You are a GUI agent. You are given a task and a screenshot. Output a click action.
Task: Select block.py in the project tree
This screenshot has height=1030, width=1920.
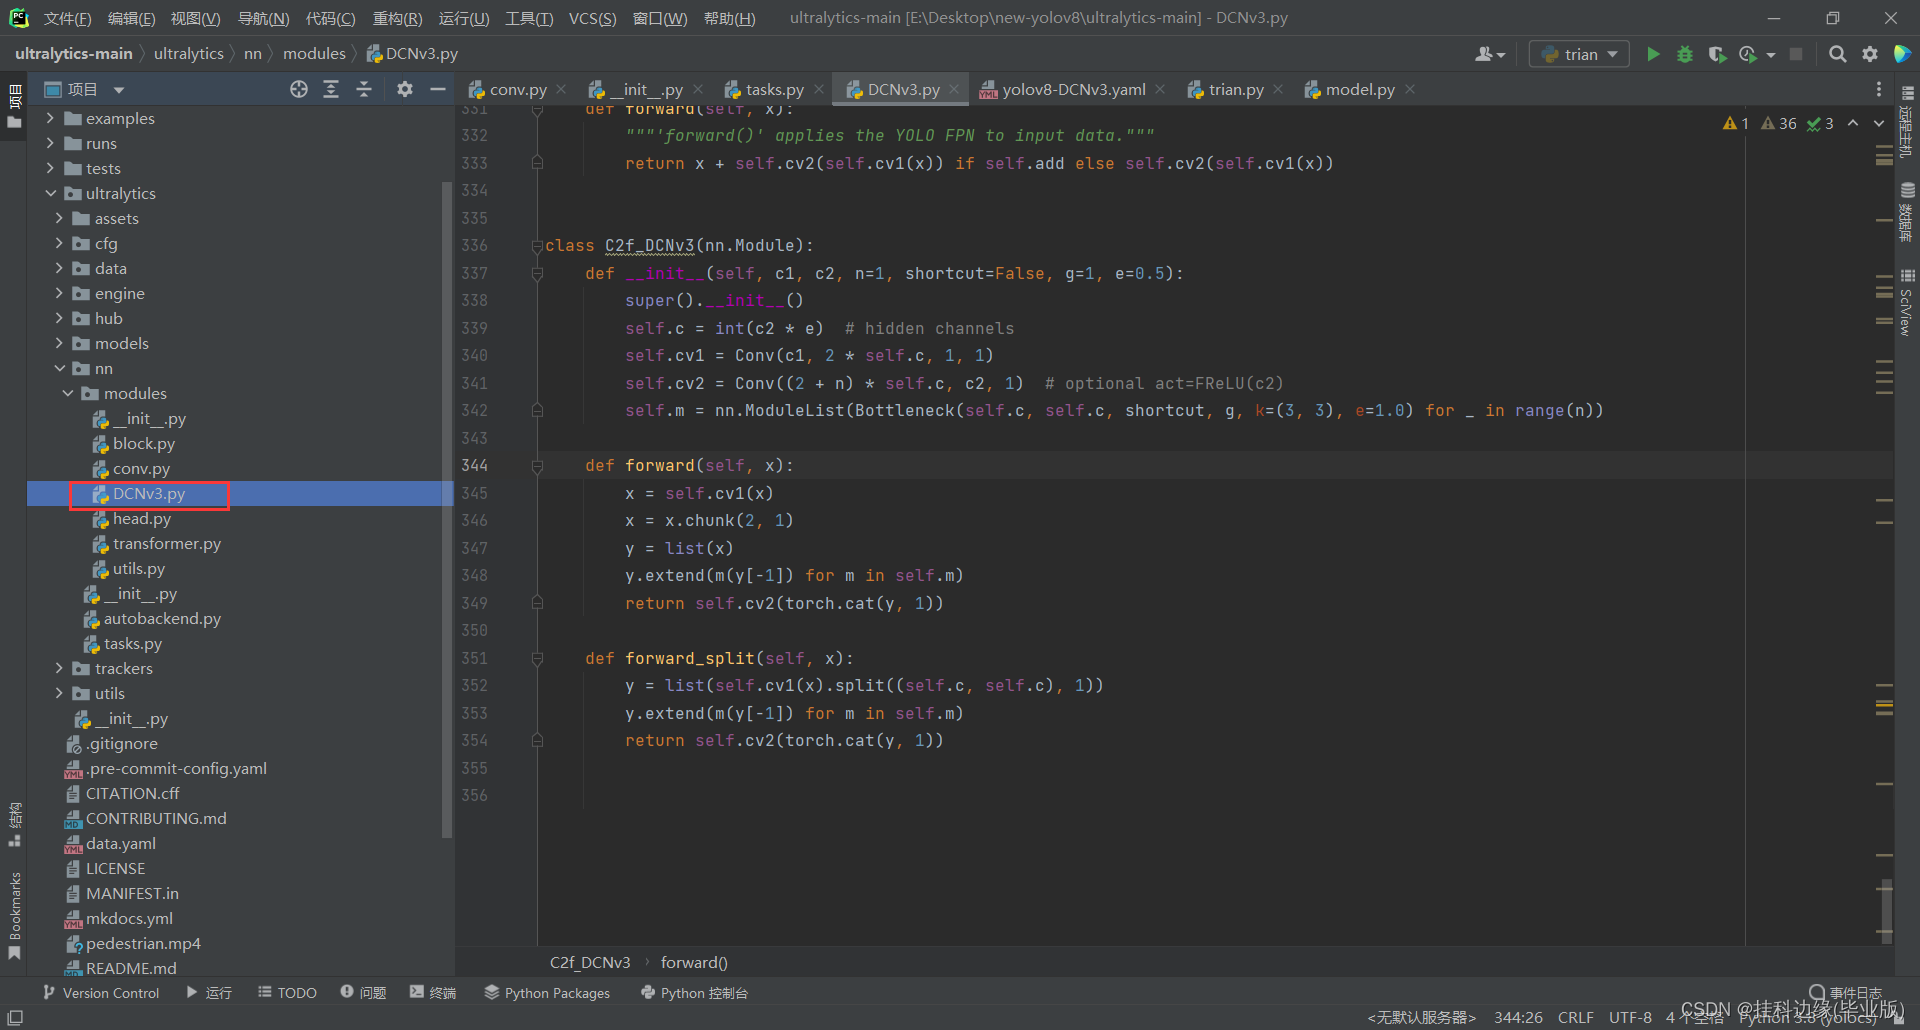(x=143, y=443)
